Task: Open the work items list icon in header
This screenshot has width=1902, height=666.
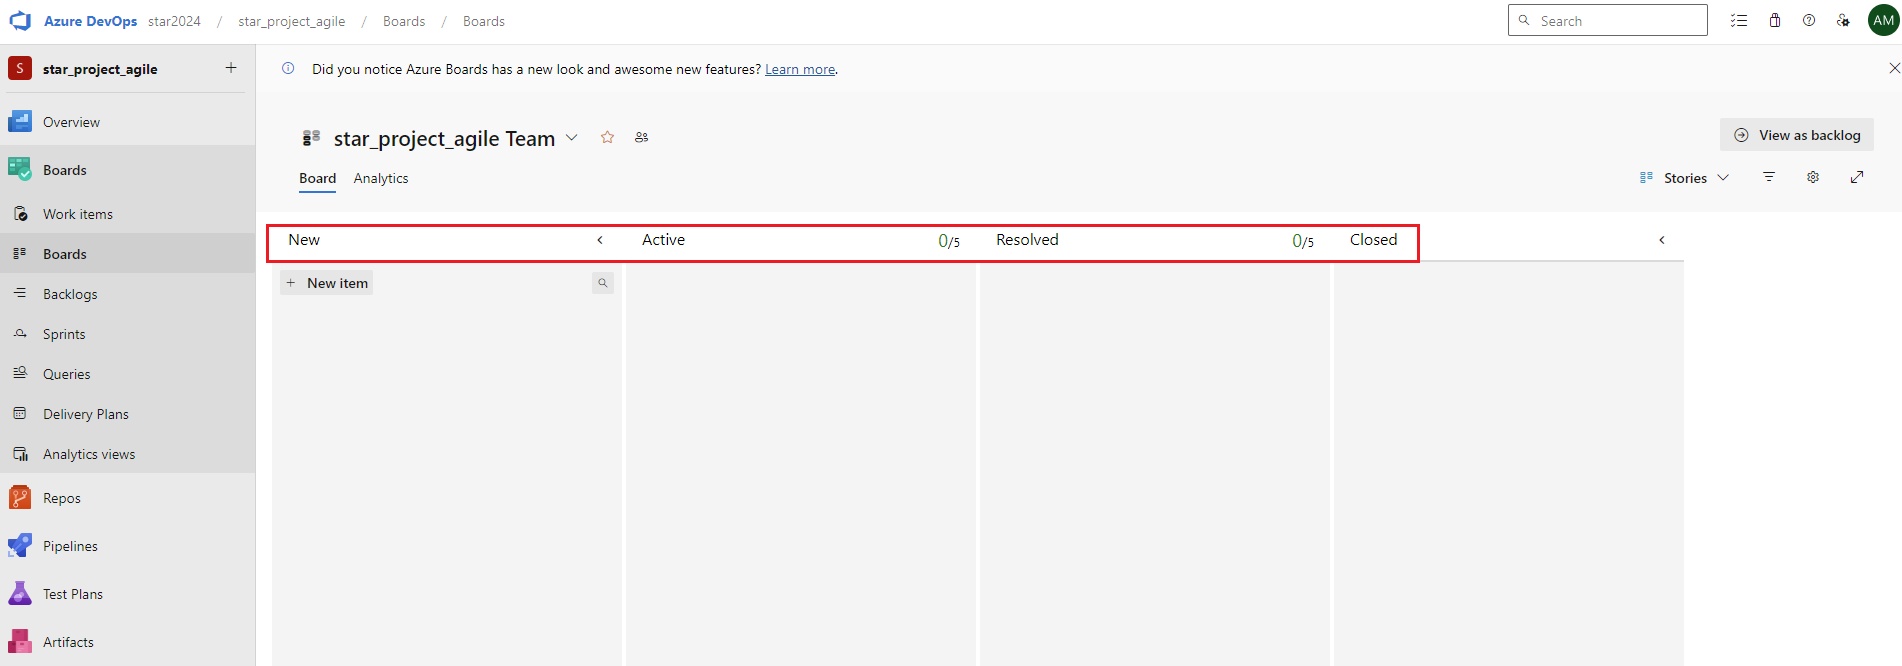Action: [x=1739, y=20]
